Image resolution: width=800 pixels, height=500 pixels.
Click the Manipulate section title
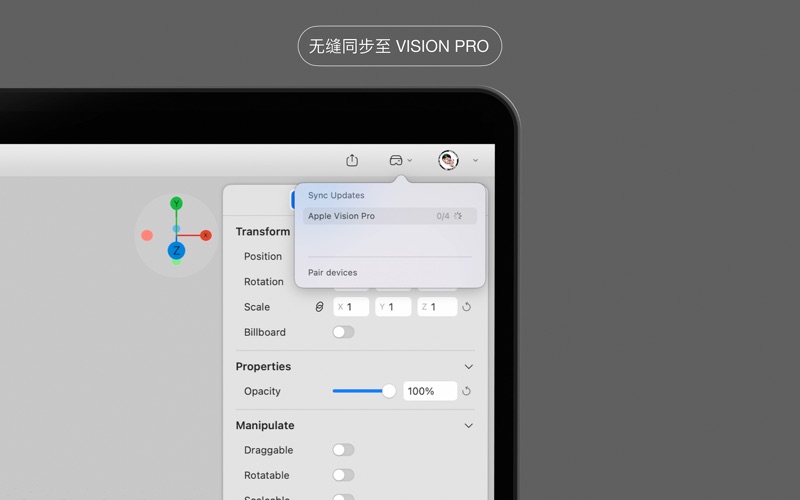click(x=265, y=426)
